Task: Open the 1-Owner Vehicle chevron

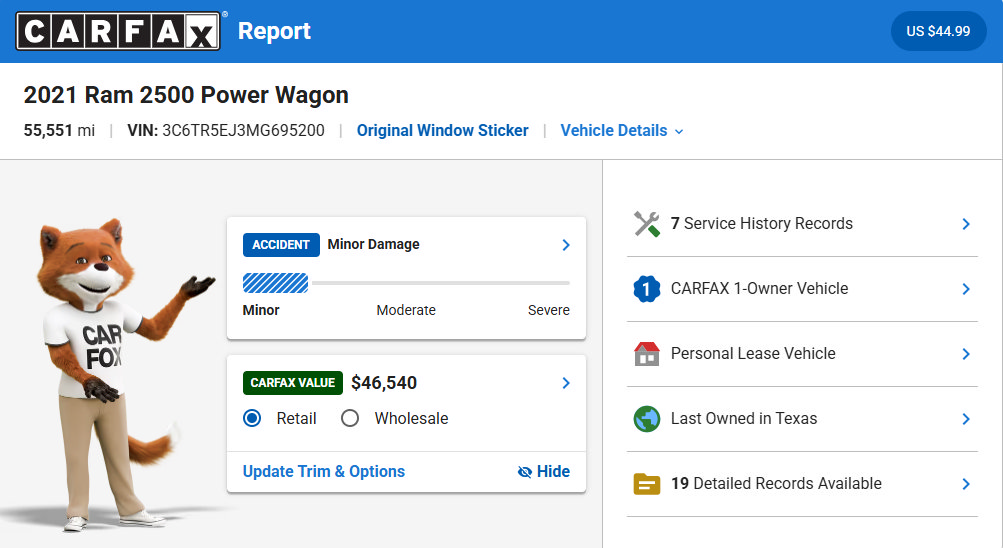Action: pos(966,289)
